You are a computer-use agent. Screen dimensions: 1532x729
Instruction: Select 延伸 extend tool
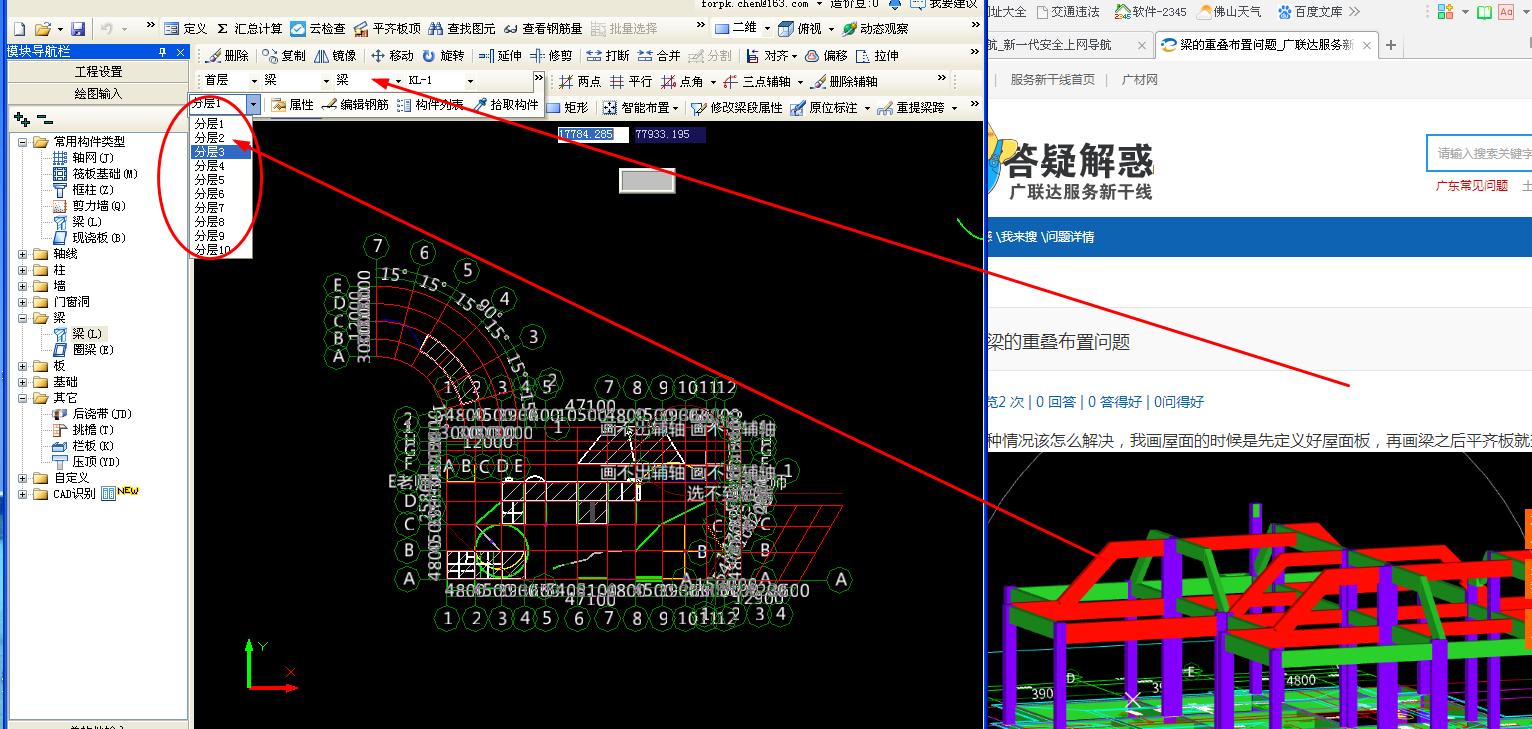coord(500,56)
